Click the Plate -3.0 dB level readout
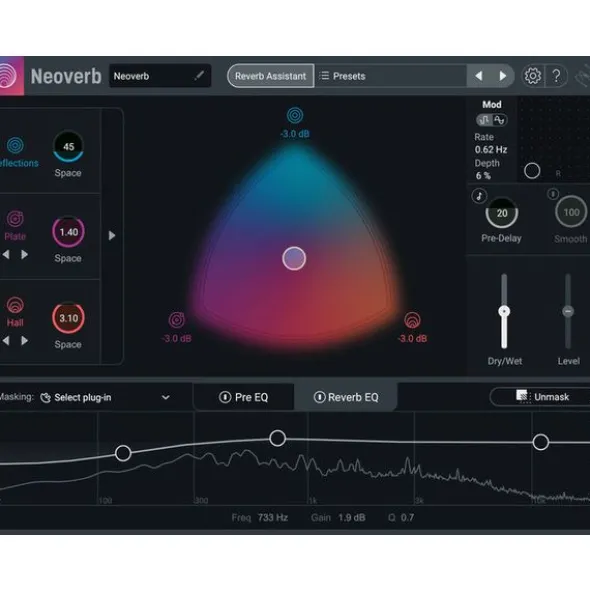Image resolution: width=590 pixels, height=591 pixels. [176, 338]
